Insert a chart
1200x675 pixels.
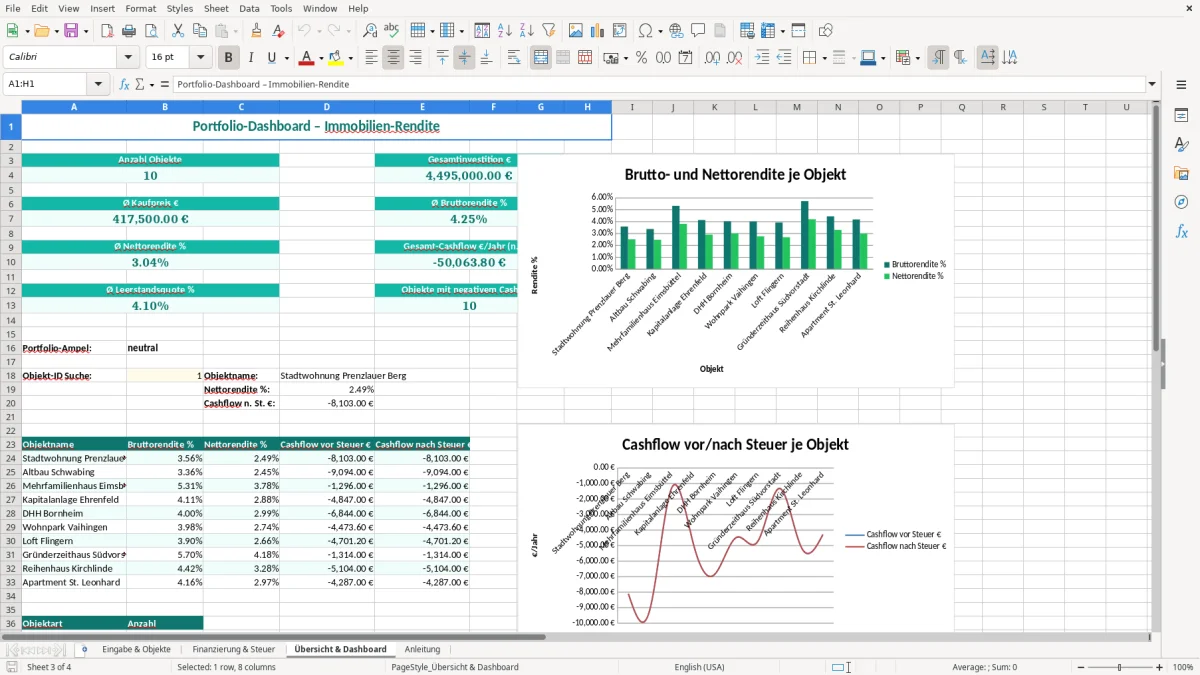tap(598, 31)
